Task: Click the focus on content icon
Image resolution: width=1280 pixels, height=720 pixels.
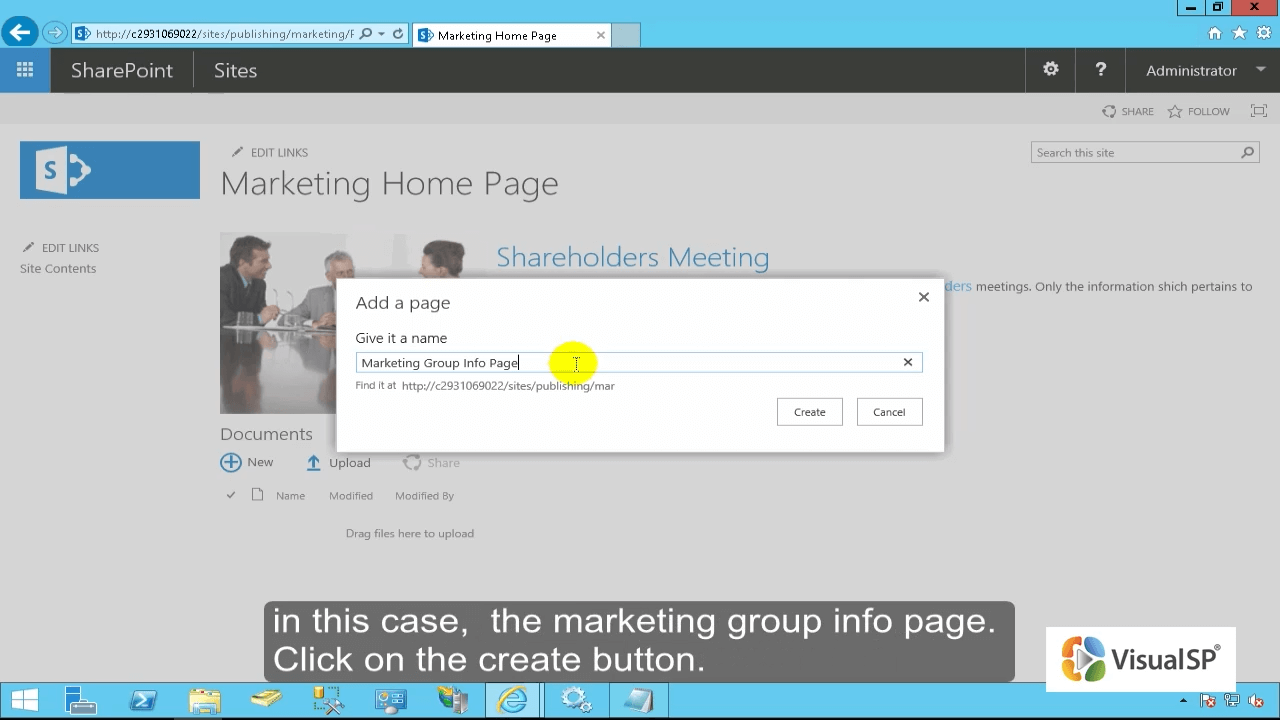Action: coord(1259,111)
